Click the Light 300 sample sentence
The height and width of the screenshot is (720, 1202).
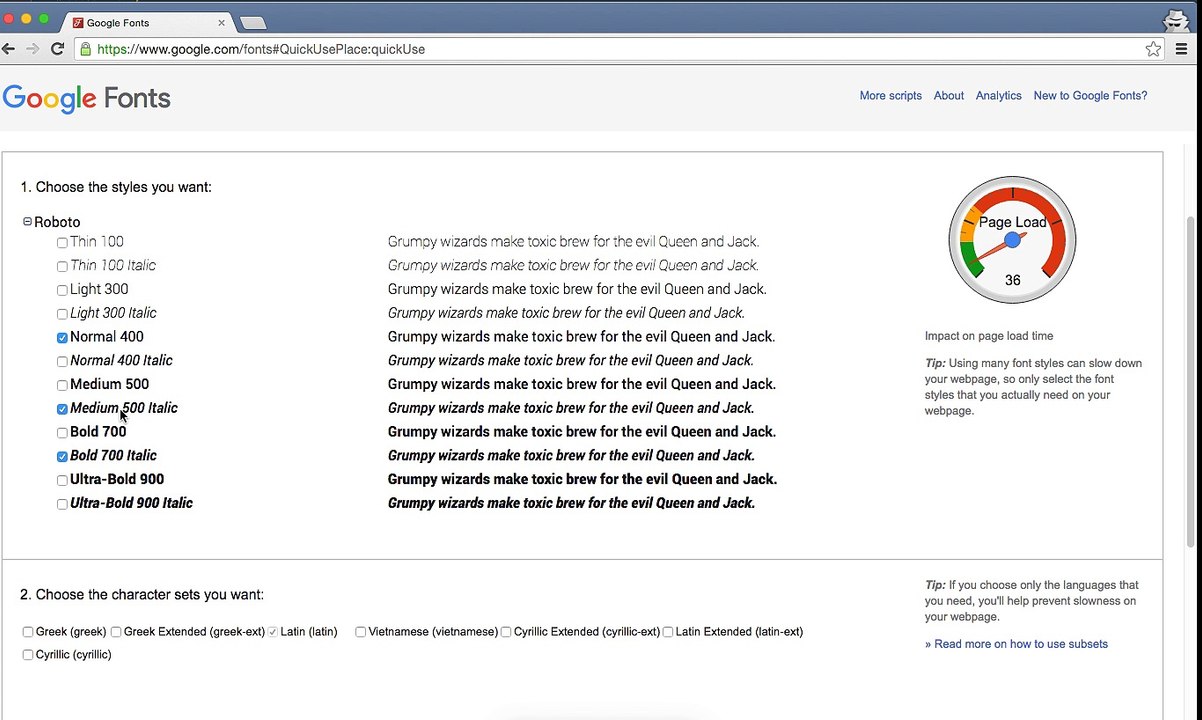coord(577,289)
